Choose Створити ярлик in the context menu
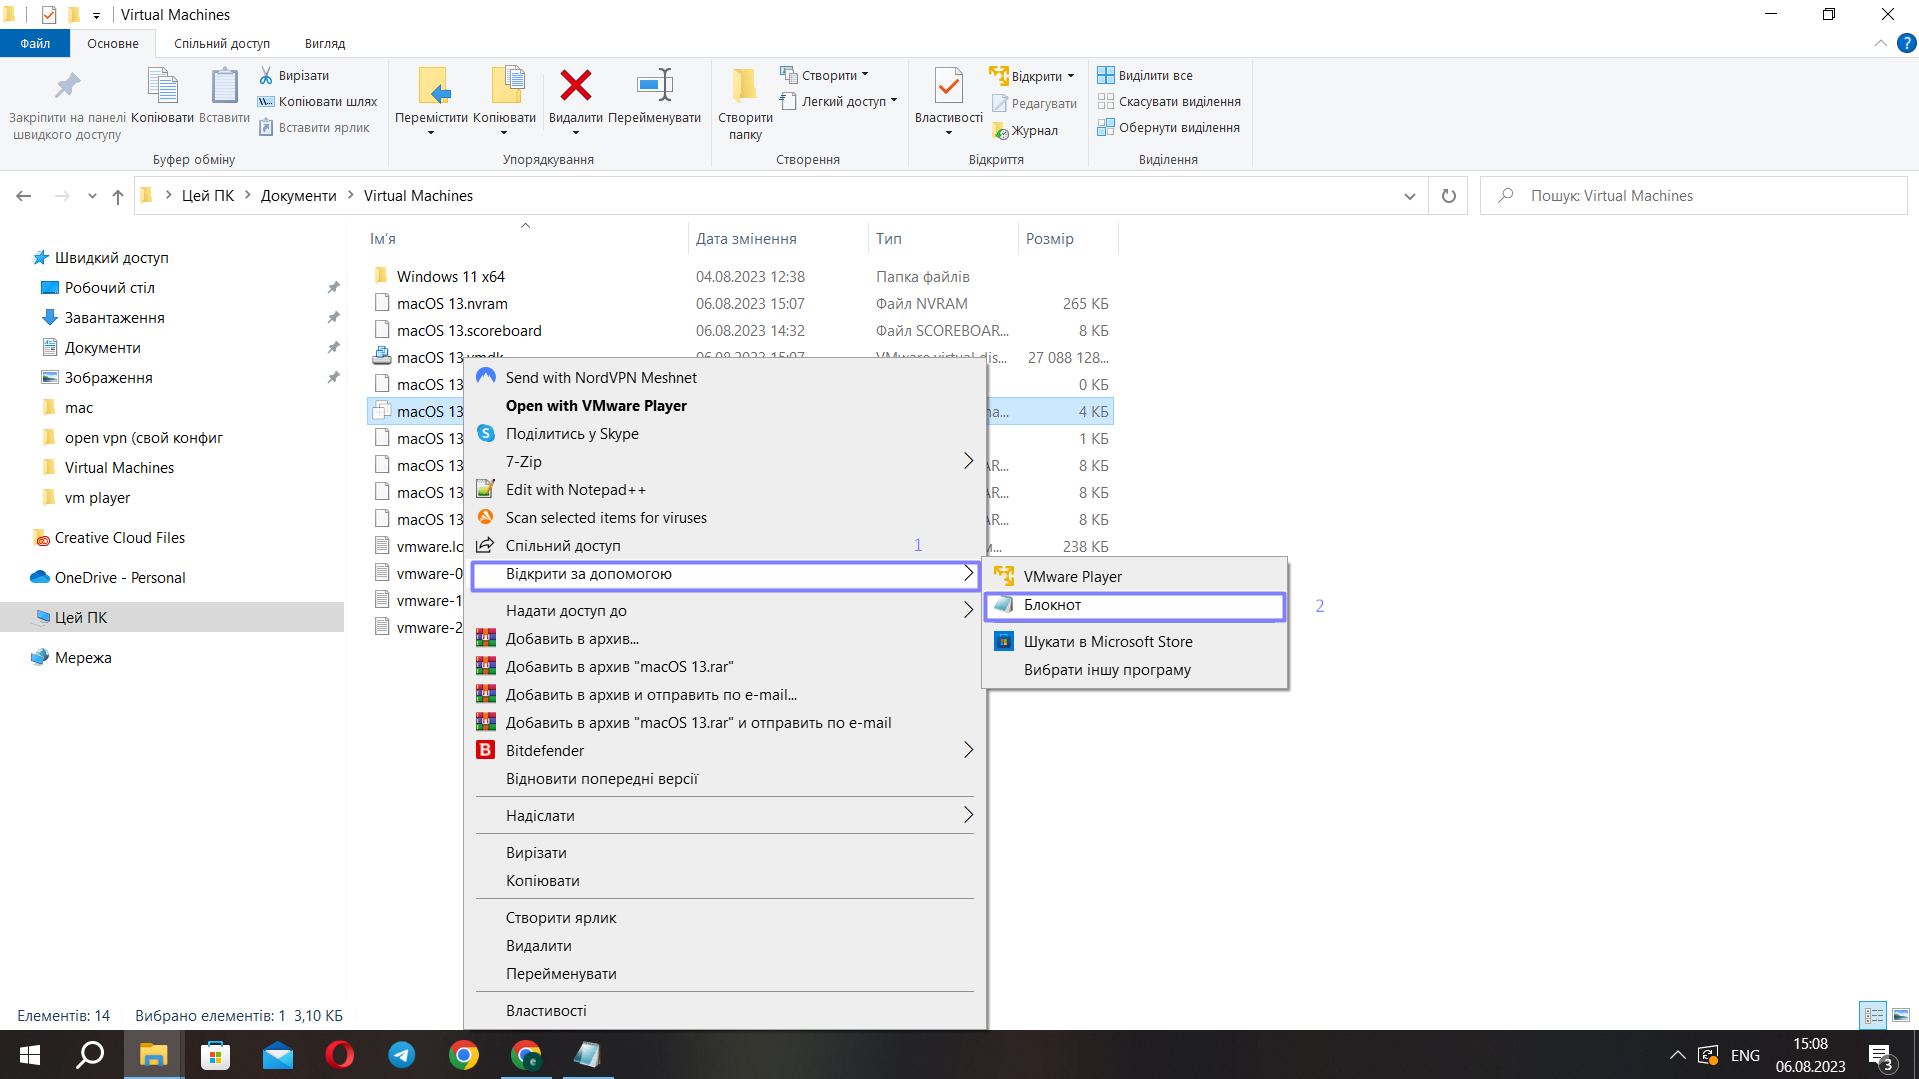1919x1079 pixels. tap(725, 917)
